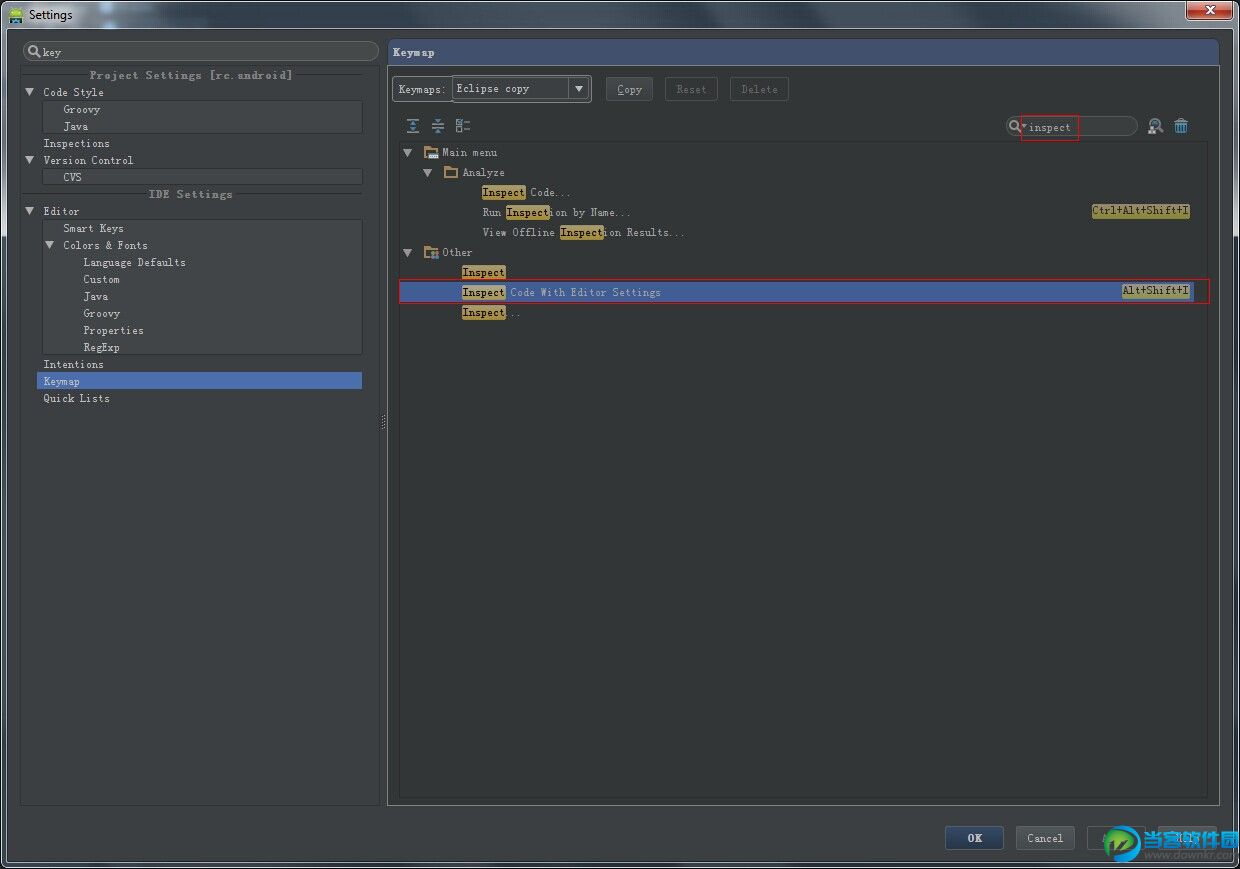Image resolution: width=1240 pixels, height=869 pixels.
Task: Click the Analyze label in keymap tree
Action: point(484,172)
